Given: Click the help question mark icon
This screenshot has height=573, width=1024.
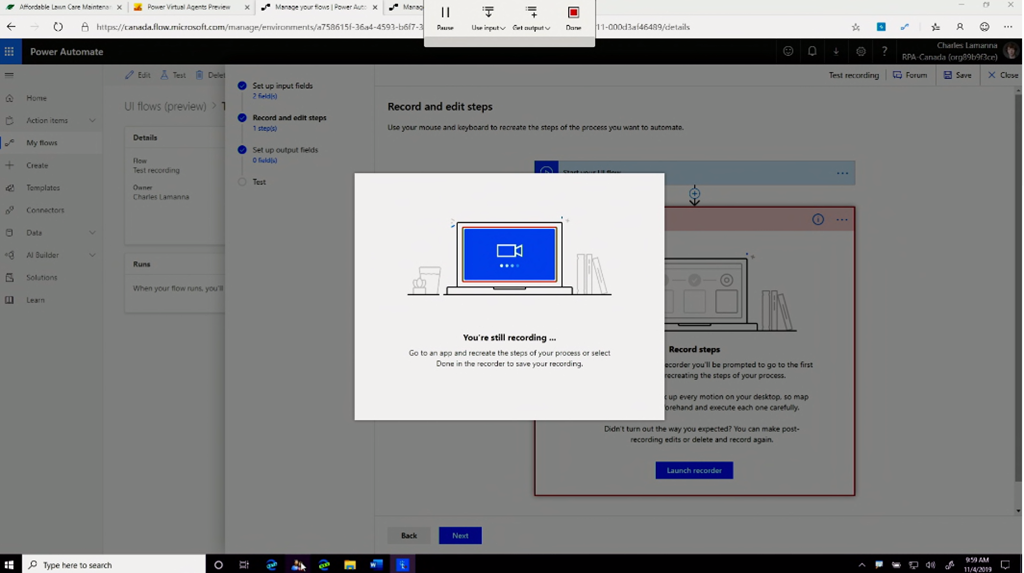Looking at the screenshot, I should coord(884,52).
